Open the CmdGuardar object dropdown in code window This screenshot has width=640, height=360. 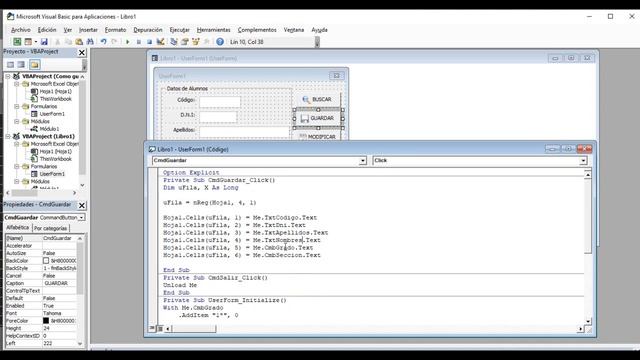(x=362, y=161)
